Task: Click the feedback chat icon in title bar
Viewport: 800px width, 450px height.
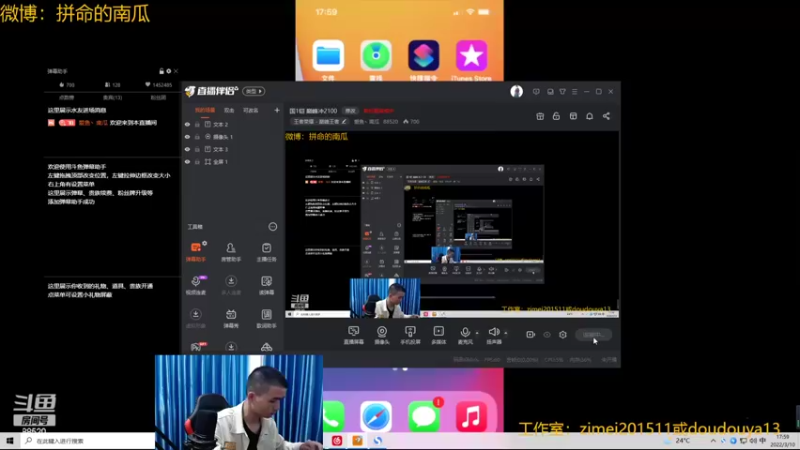Action: pyautogui.click(x=536, y=92)
